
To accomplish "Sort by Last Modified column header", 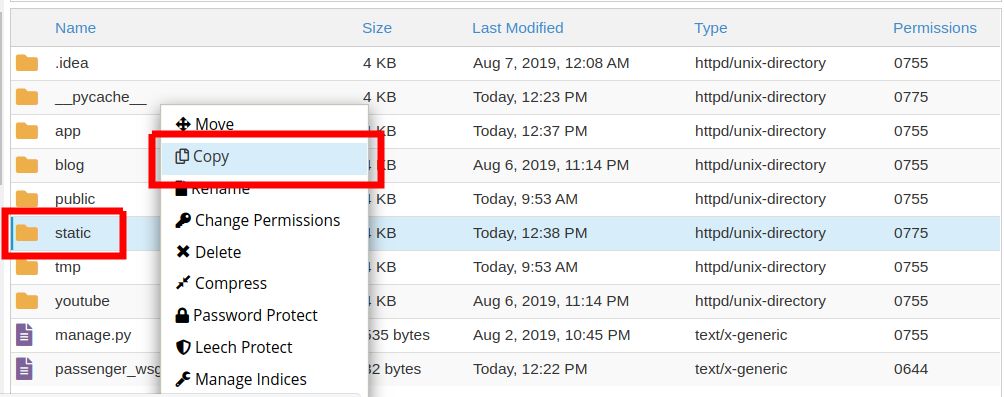I will pyautogui.click(x=517, y=28).
